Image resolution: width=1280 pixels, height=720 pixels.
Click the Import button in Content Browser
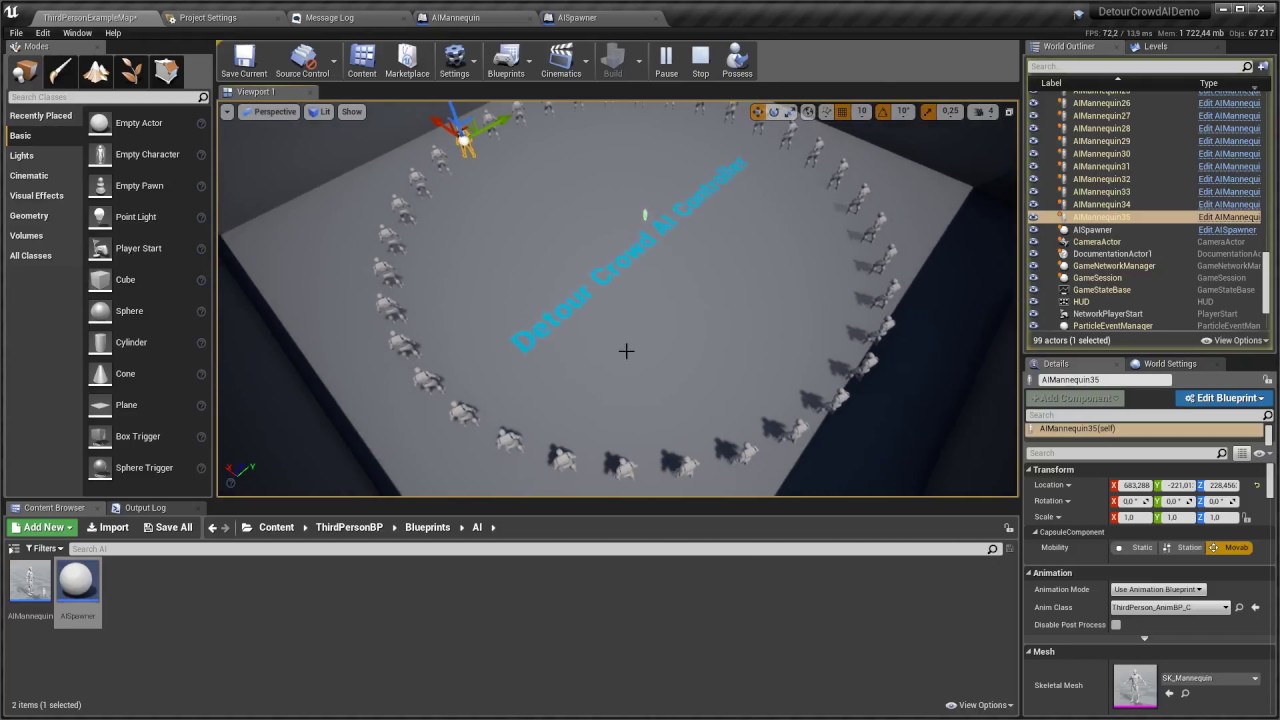coord(108,527)
